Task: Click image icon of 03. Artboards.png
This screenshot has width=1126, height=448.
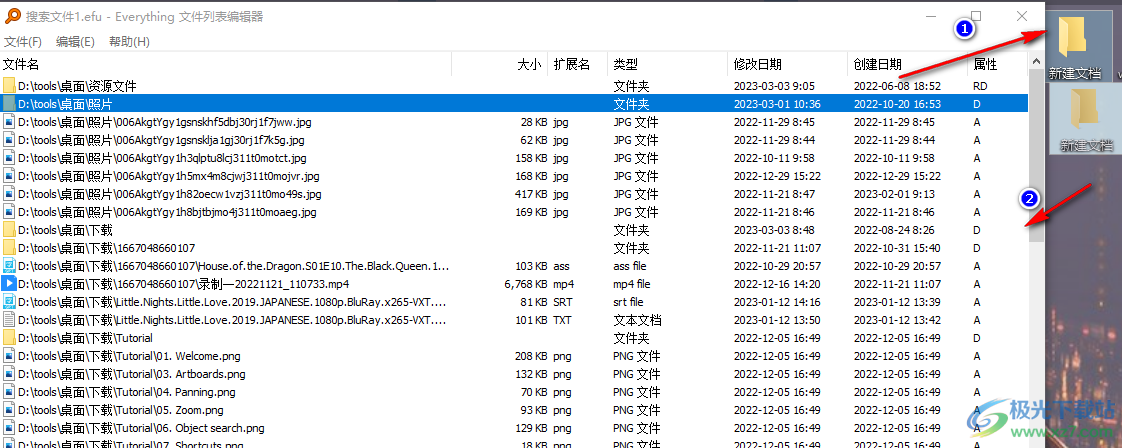Action: click(x=9, y=374)
